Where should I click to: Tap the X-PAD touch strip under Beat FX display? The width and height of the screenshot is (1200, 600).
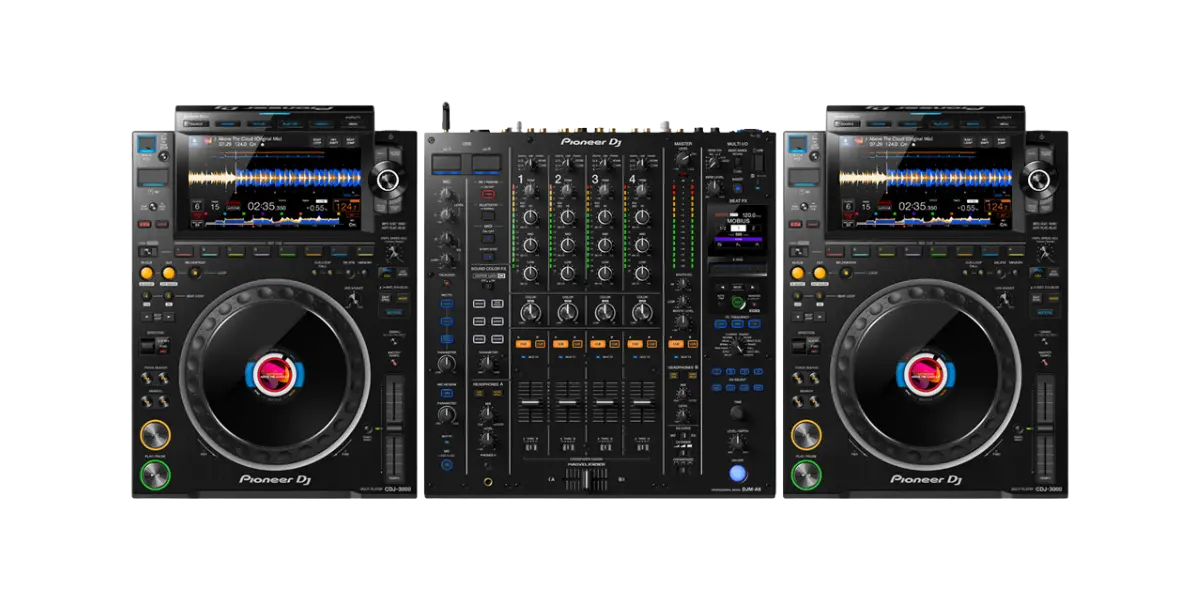click(x=737, y=270)
